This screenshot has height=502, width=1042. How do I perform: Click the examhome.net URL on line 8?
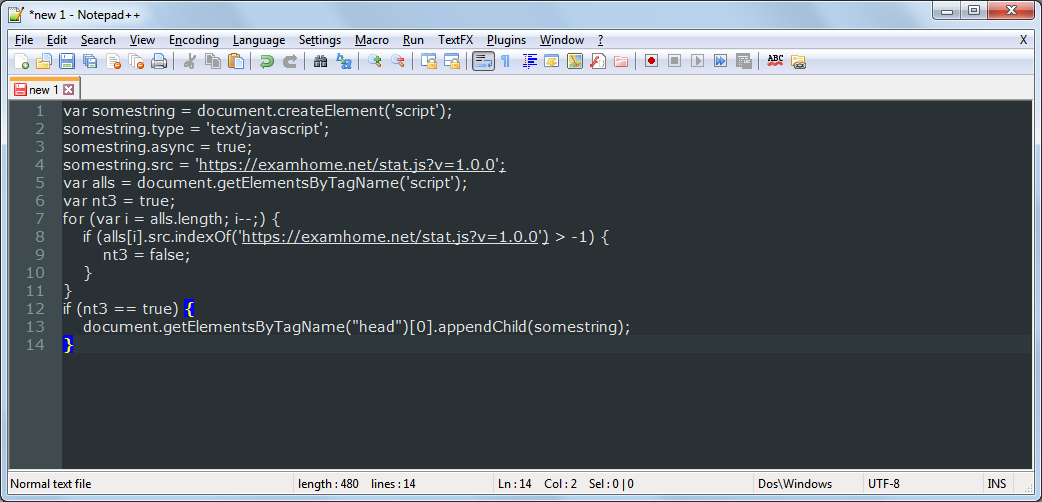tap(390, 236)
